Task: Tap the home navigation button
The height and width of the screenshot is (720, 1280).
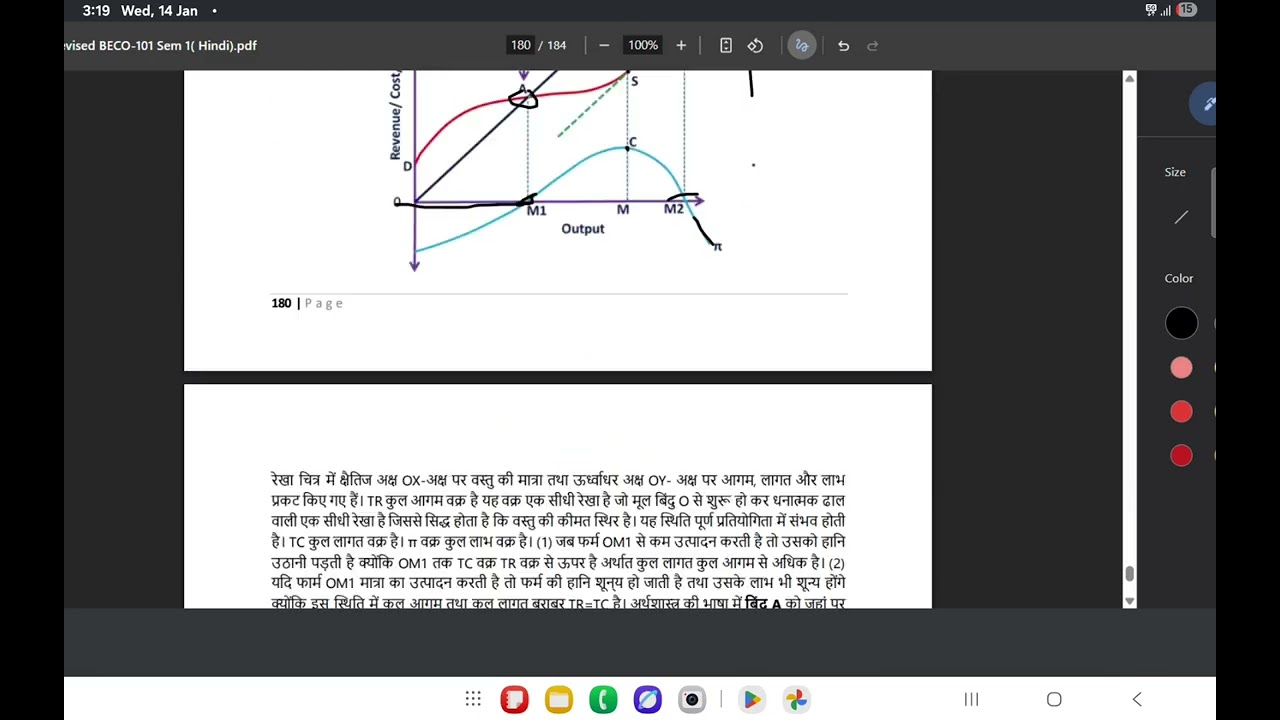Action: [1054, 699]
